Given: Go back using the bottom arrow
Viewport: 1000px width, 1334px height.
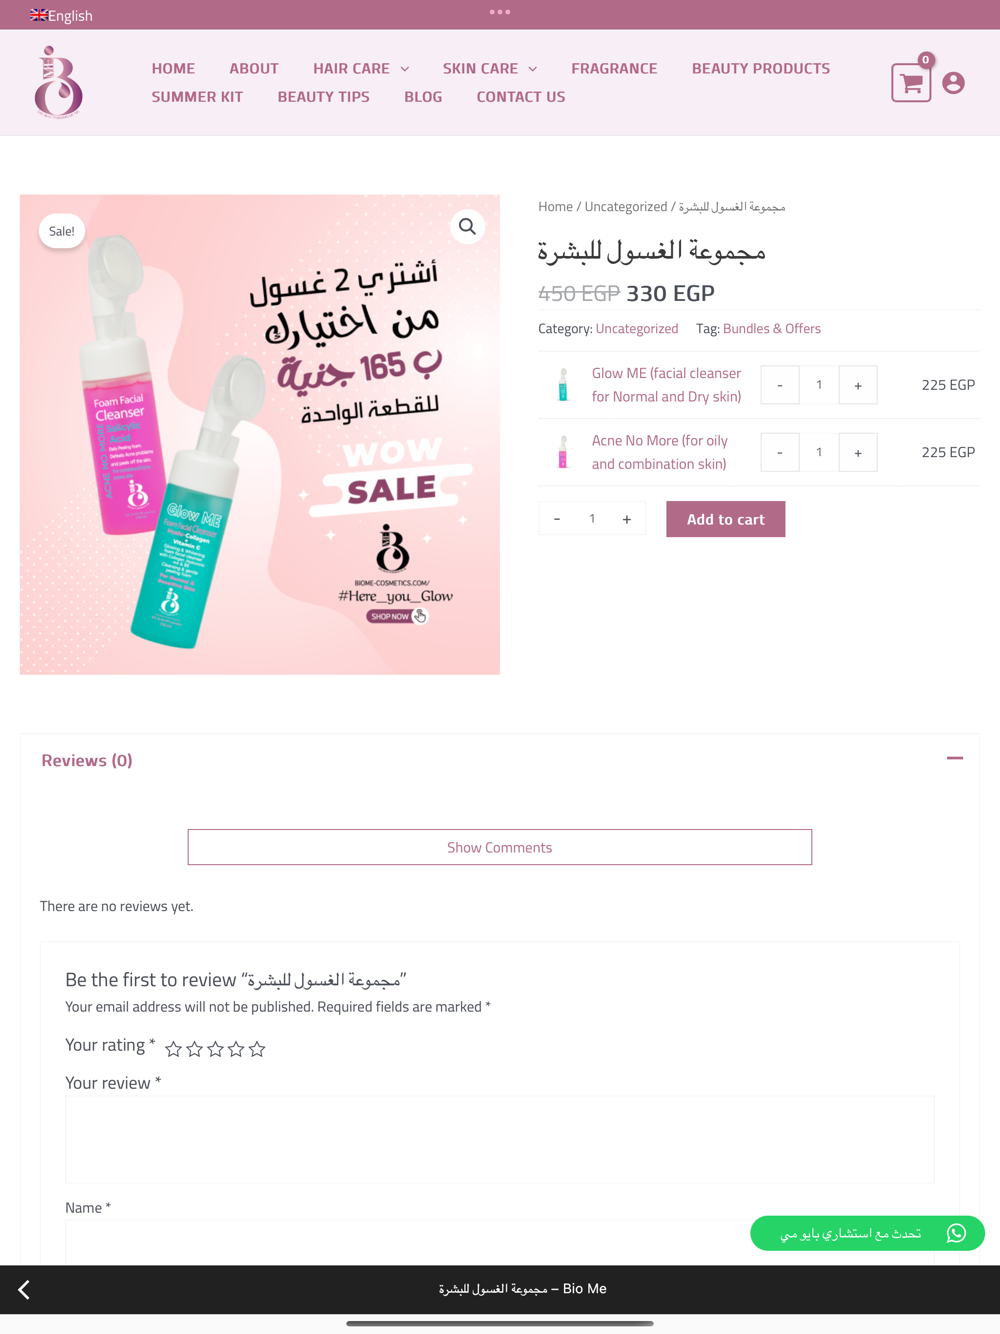Looking at the screenshot, I should coord(24,1290).
